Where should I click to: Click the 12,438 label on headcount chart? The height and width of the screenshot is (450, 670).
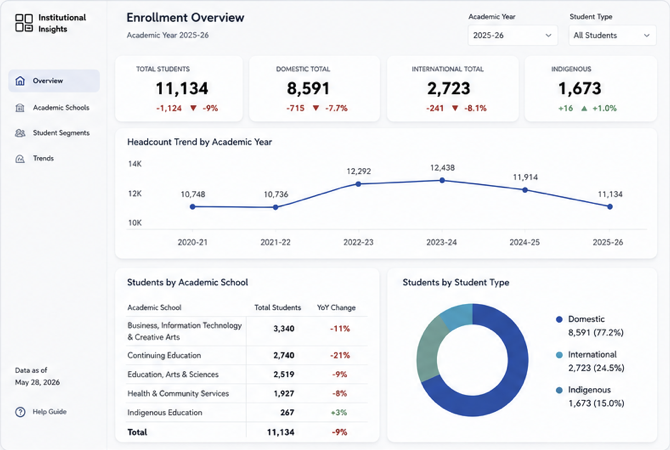click(442, 168)
